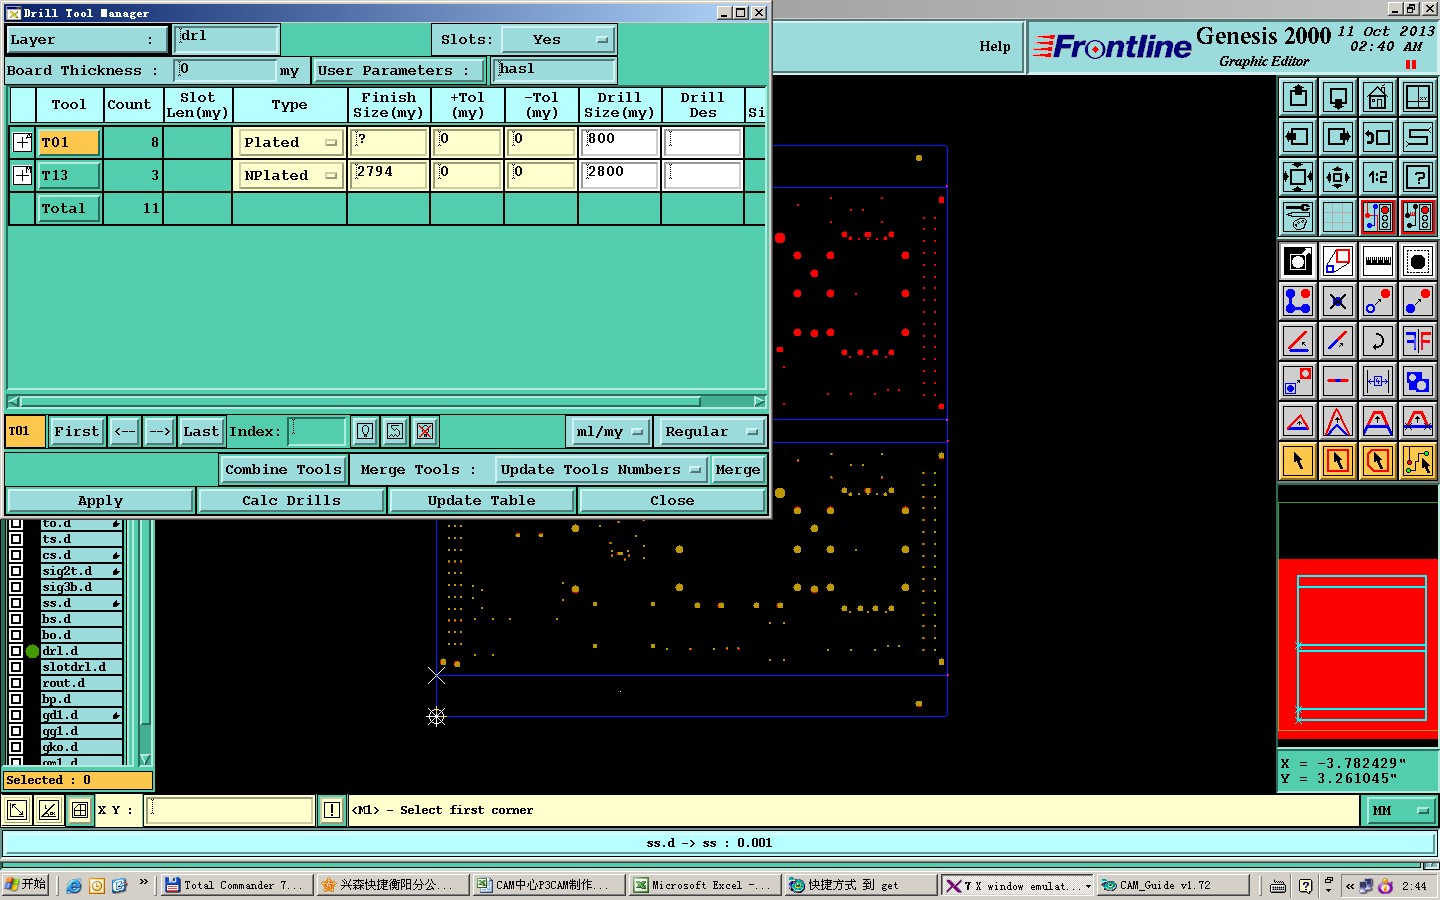Select the 1:2 zoom scale icon
Image resolution: width=1440 pixels, height=900 pixels.
coord(1377,177)
